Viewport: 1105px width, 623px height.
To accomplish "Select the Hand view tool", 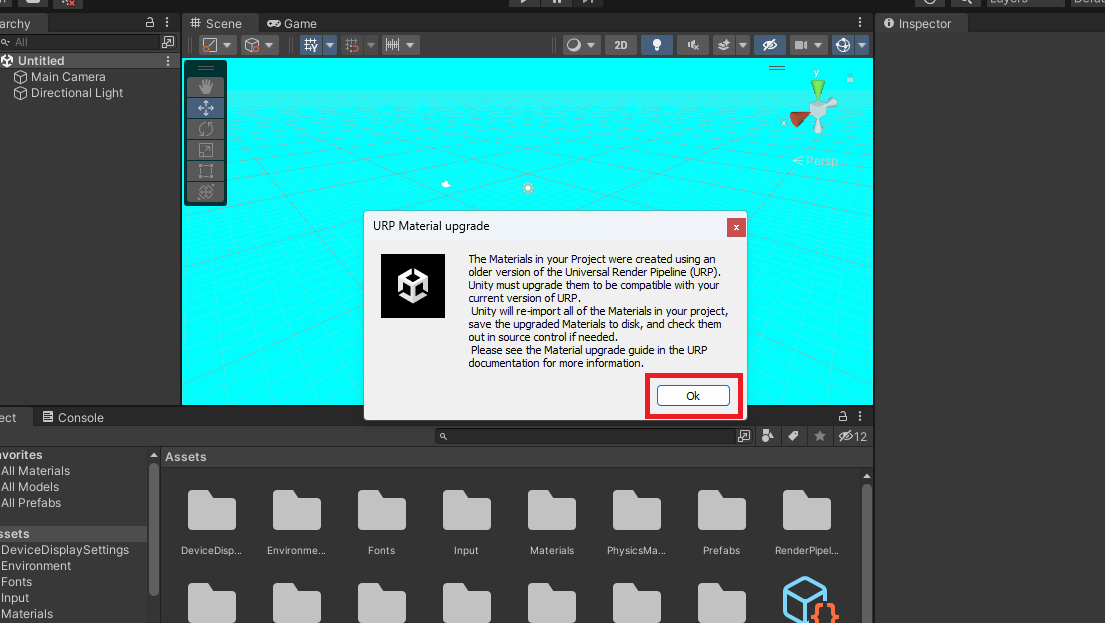I will [206, 87].
